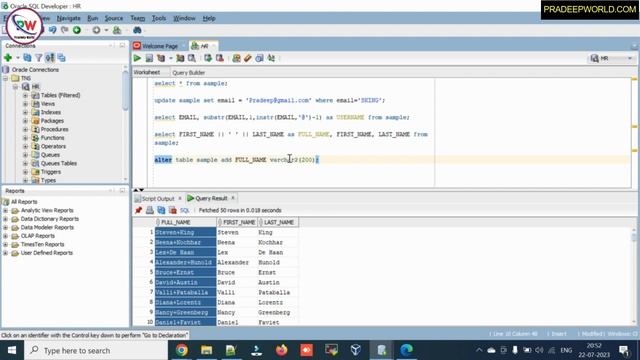Click the Explain Plan icon

(x=161, y=58)
